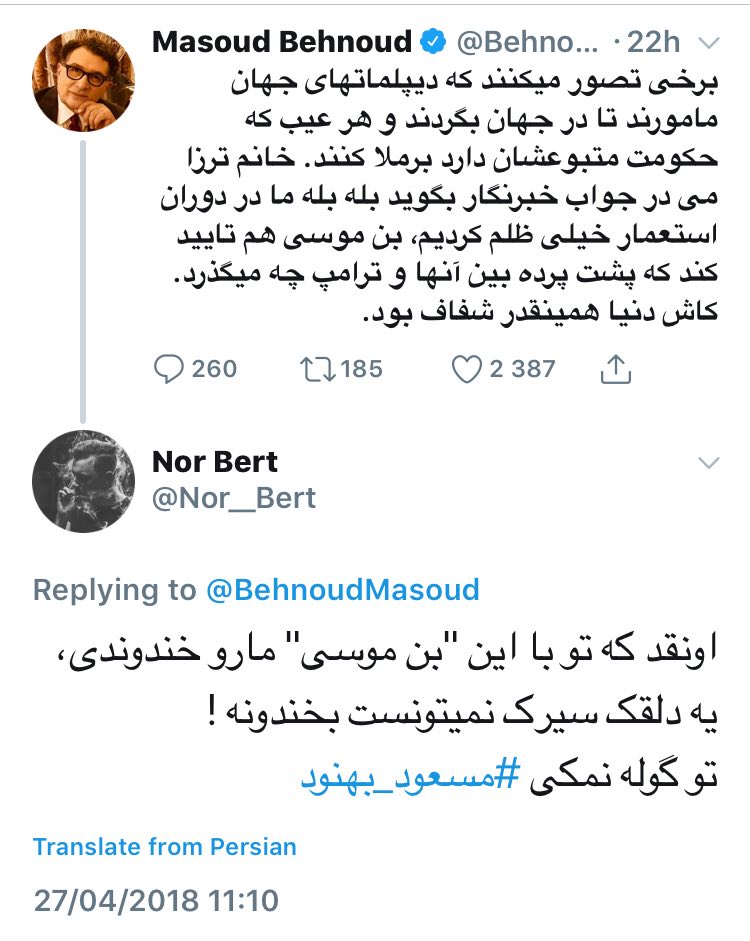Click Translate from Persian
This screenshot has height=941, width=750.
pyautogui.click(x=165, y=847)
